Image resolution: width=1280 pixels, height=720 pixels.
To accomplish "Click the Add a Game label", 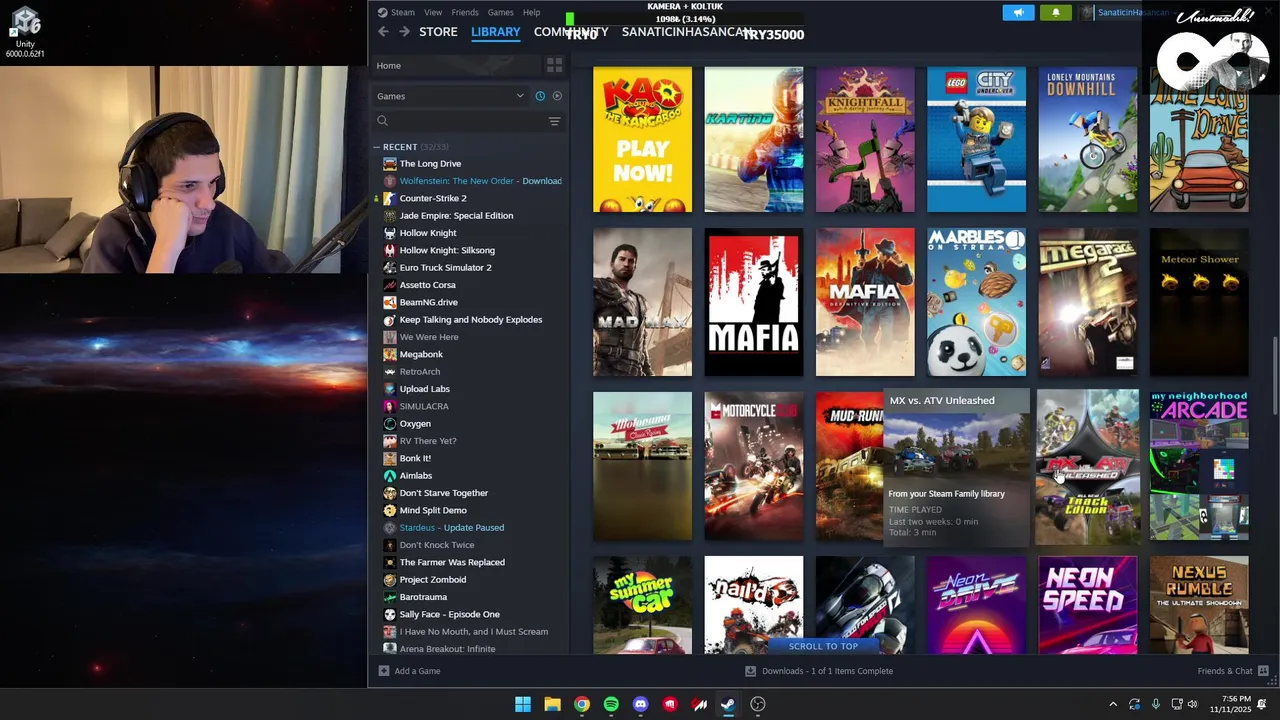I will pyautogui.click(x=417, y=671).
